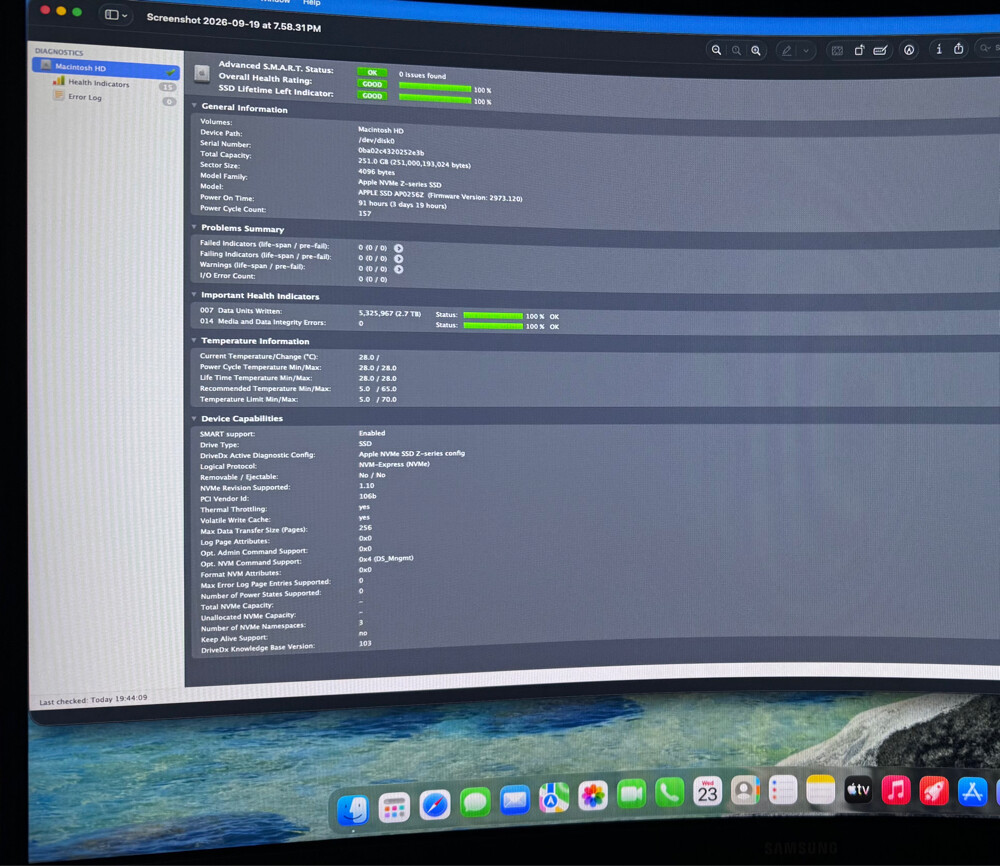
Task: Open Photos from the Dock
Action: pos(592,796)
